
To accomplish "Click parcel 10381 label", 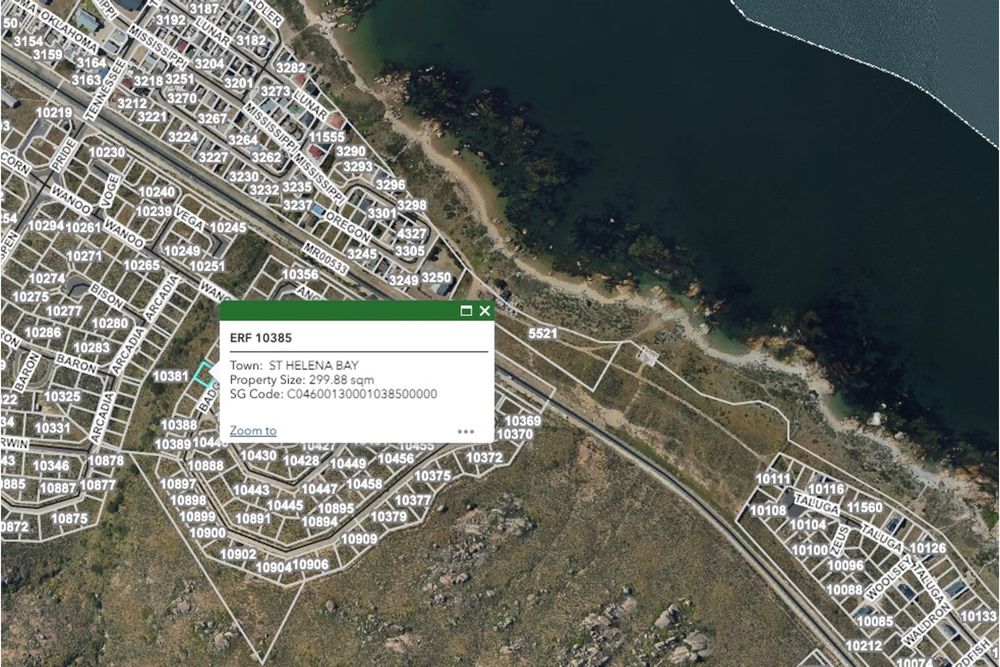I will tap(170, 376).
